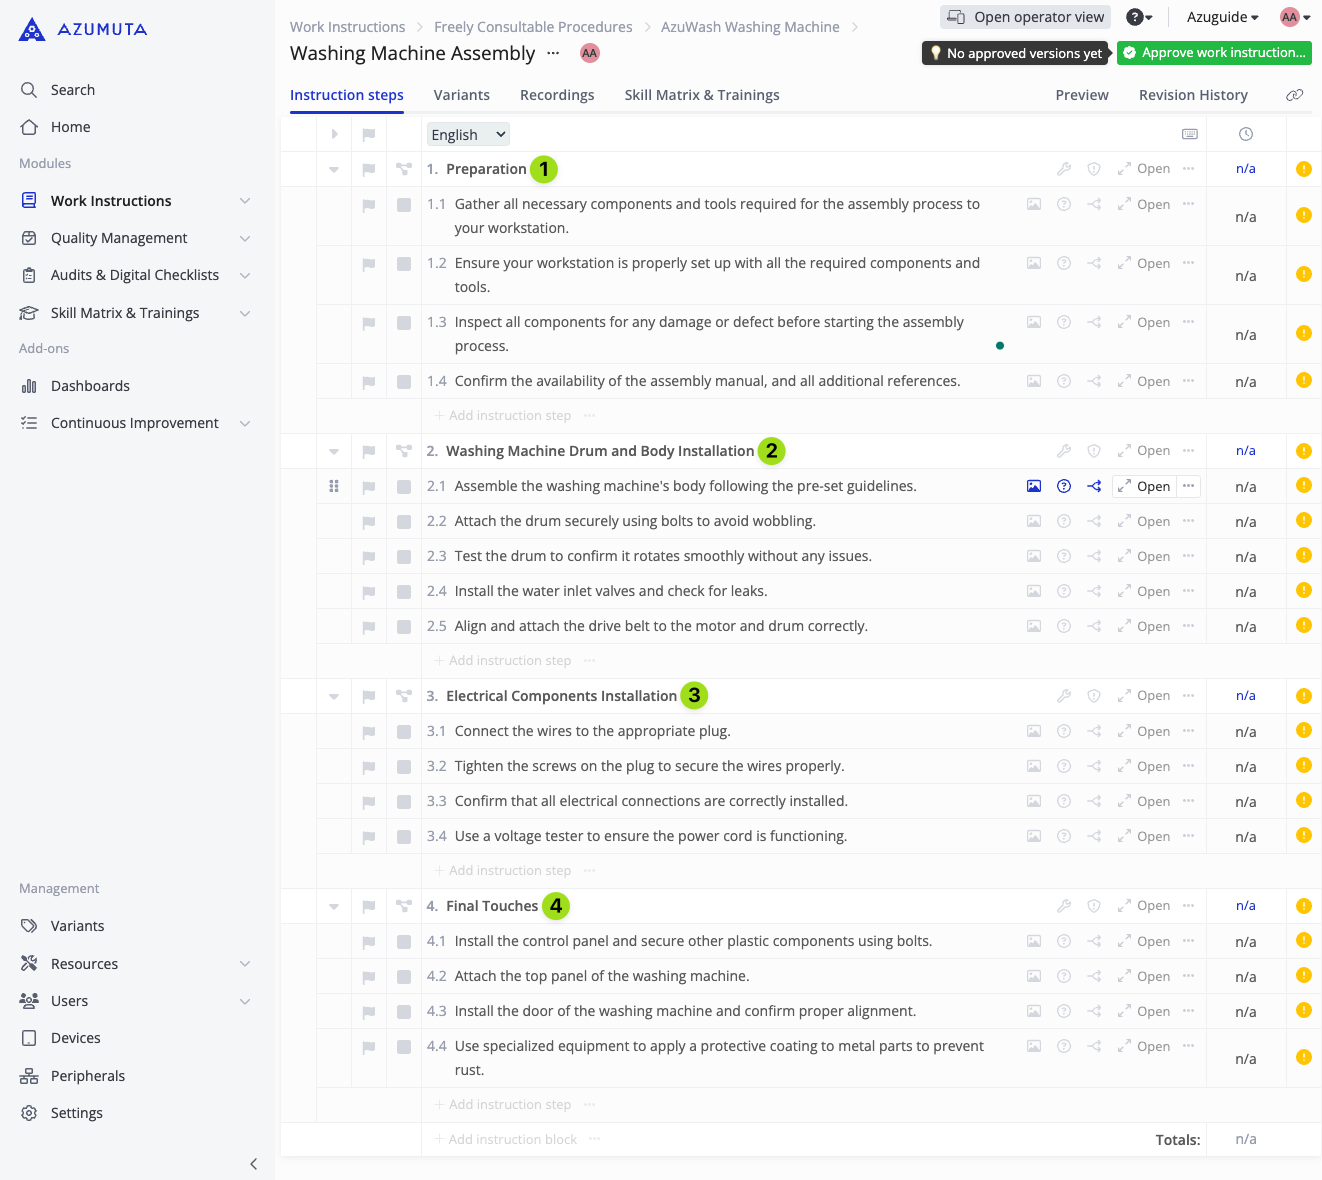This screenshot has height=1180, width=1322.
Task: Click the yellow warning status dot for step 1.1
Action: pyautogui.click(x=1304, y=214)
